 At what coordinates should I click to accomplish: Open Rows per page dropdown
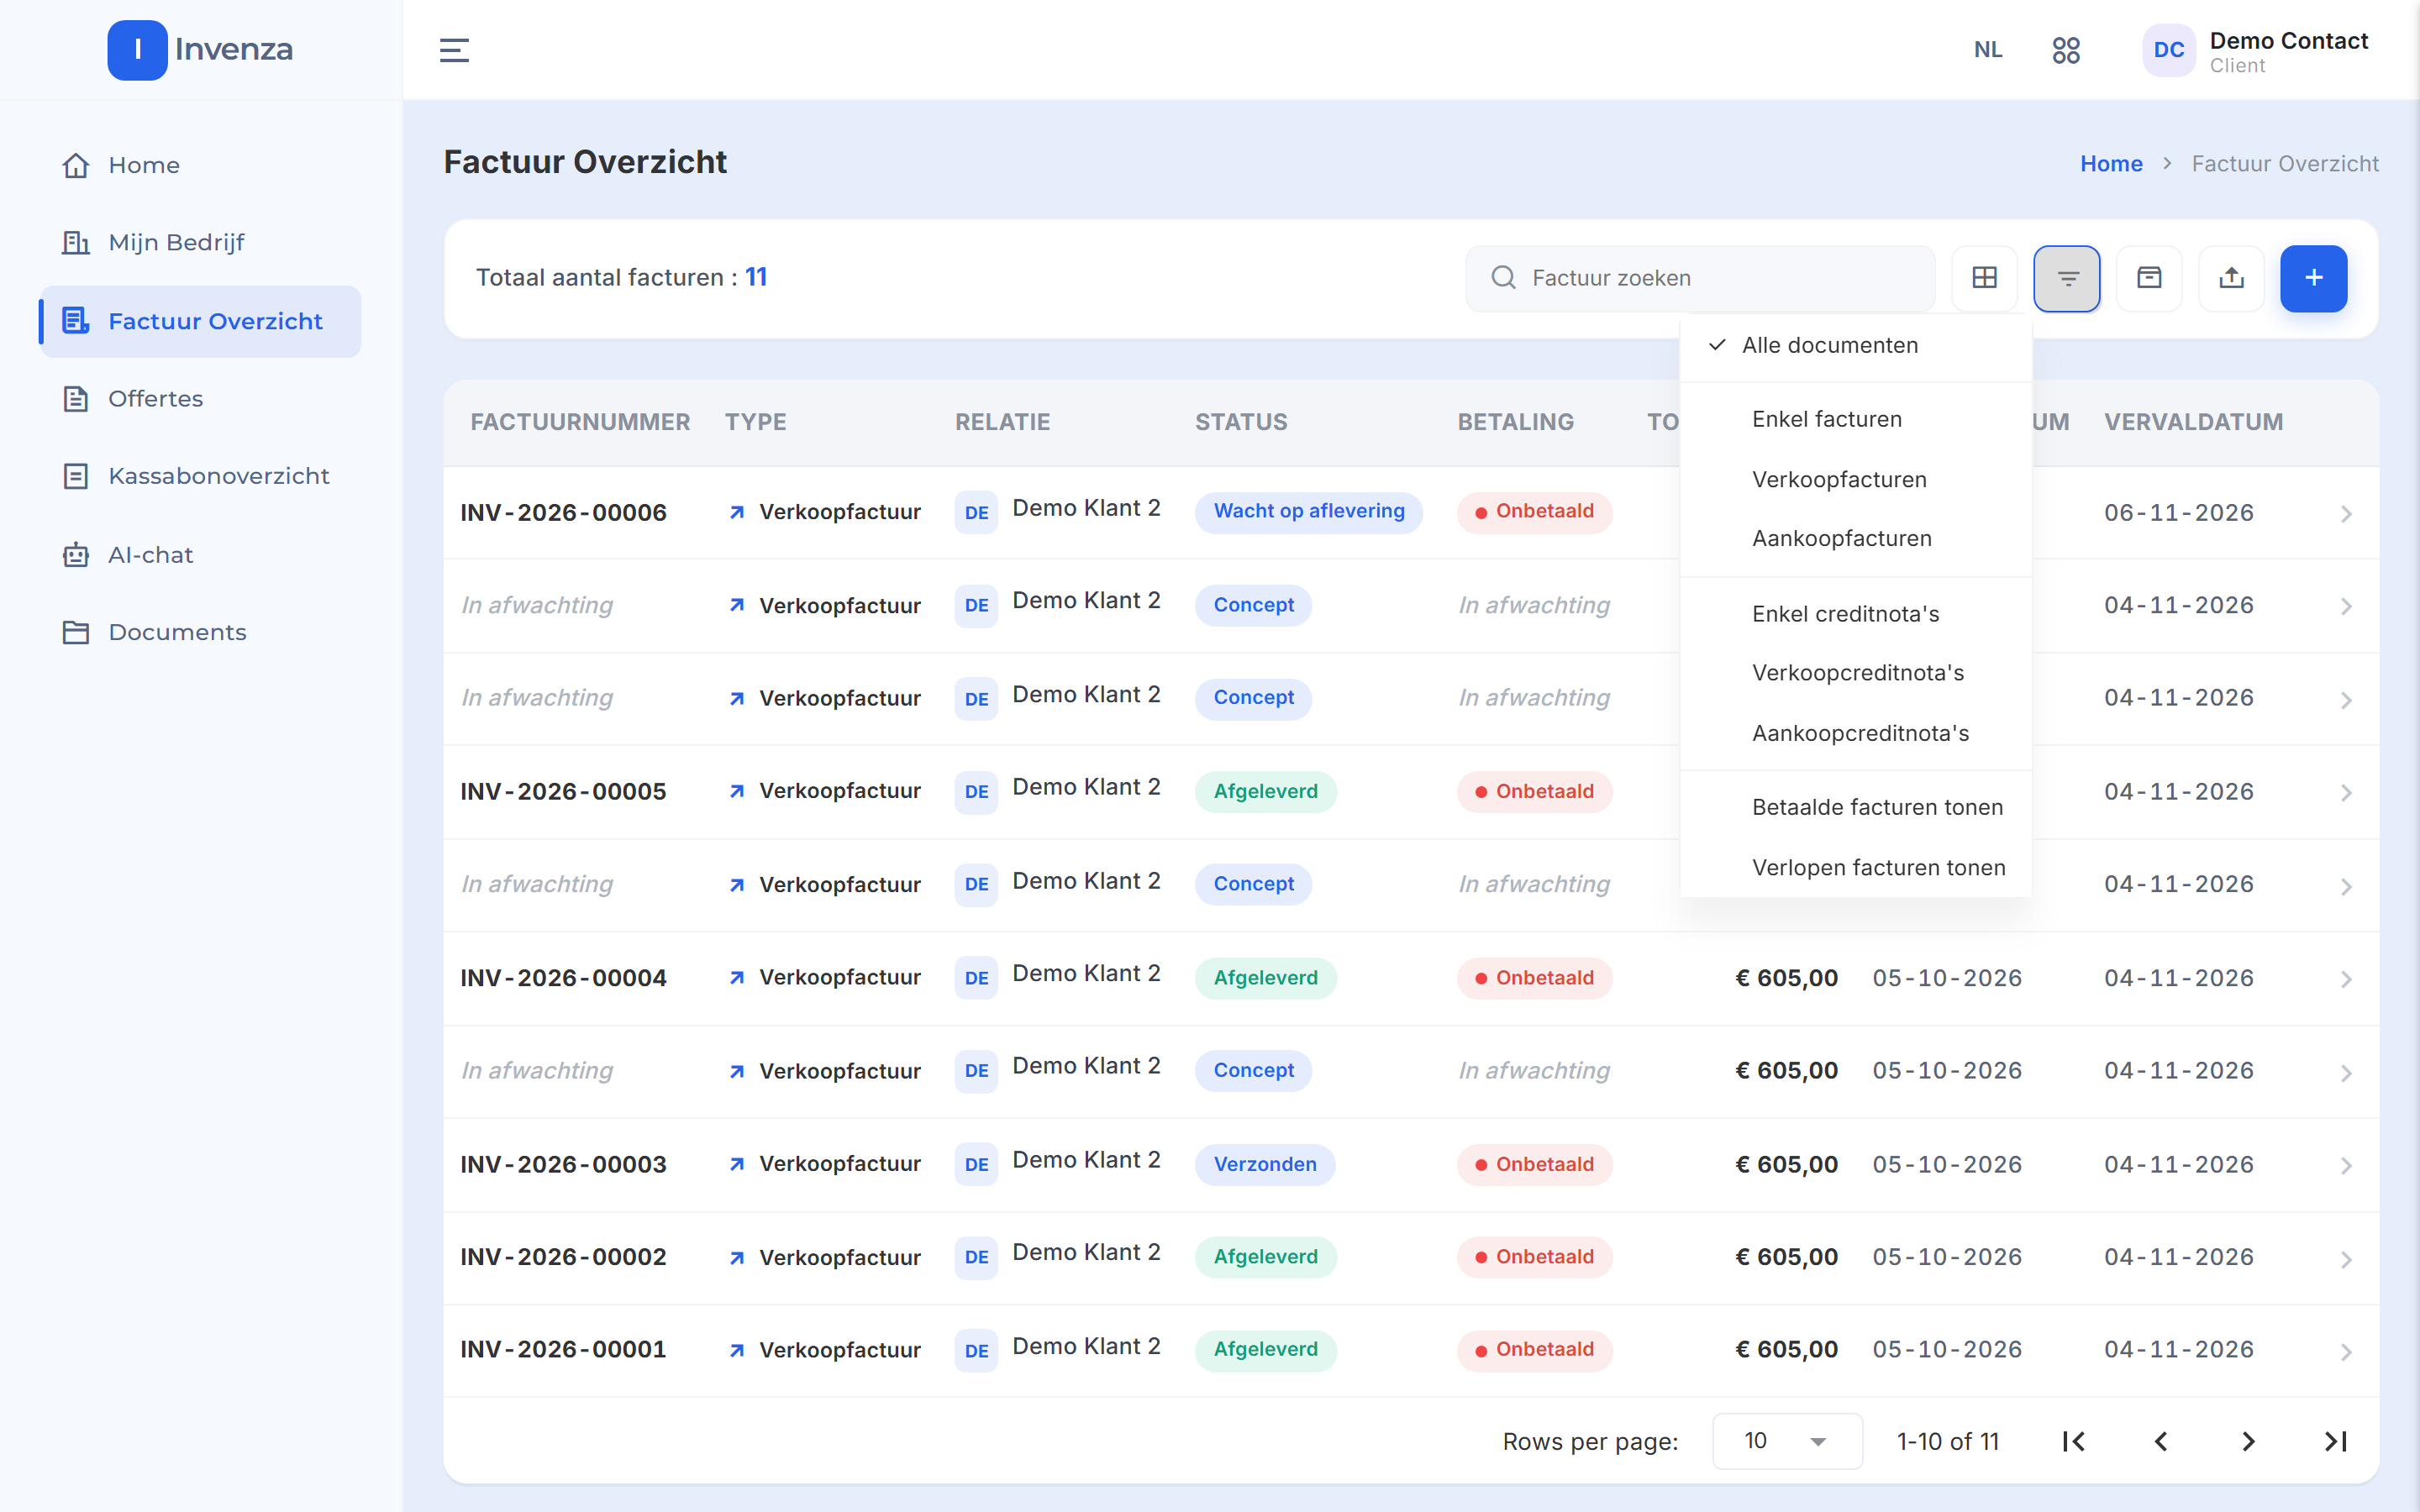click(x=1787, y=1441)
